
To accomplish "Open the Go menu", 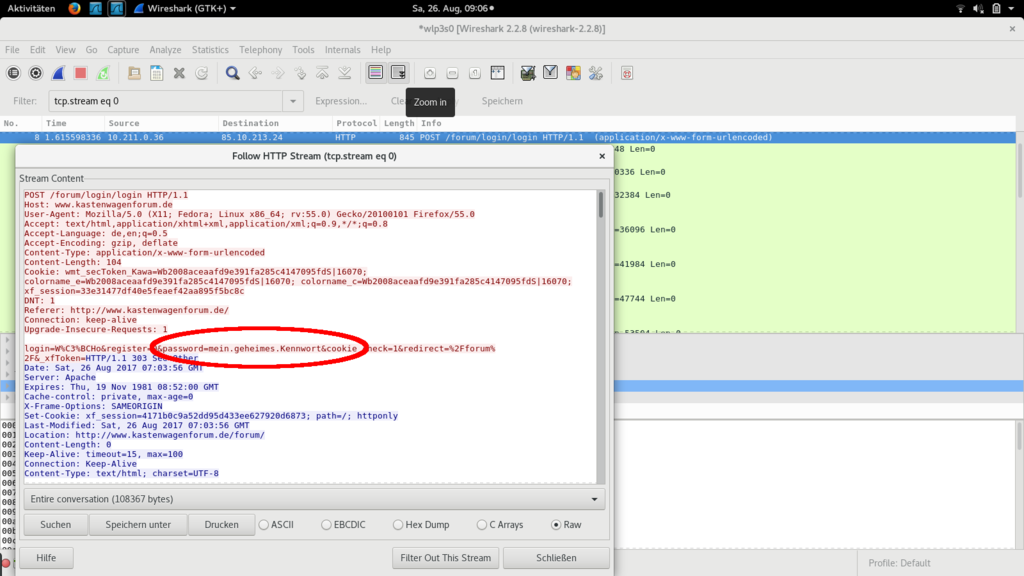I will pos(91,50).
